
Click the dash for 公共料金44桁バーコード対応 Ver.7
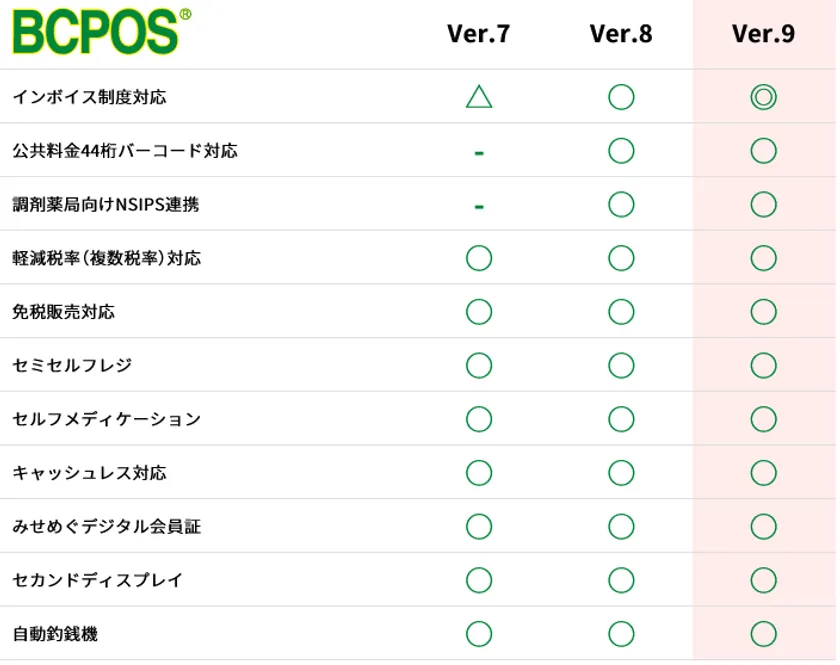[479, 152]
